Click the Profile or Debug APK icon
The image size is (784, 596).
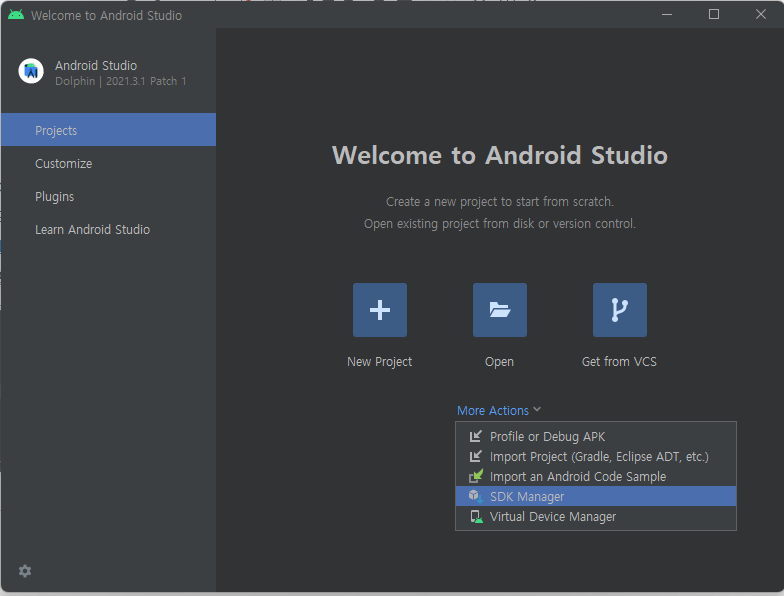click(x=476, y=436)
